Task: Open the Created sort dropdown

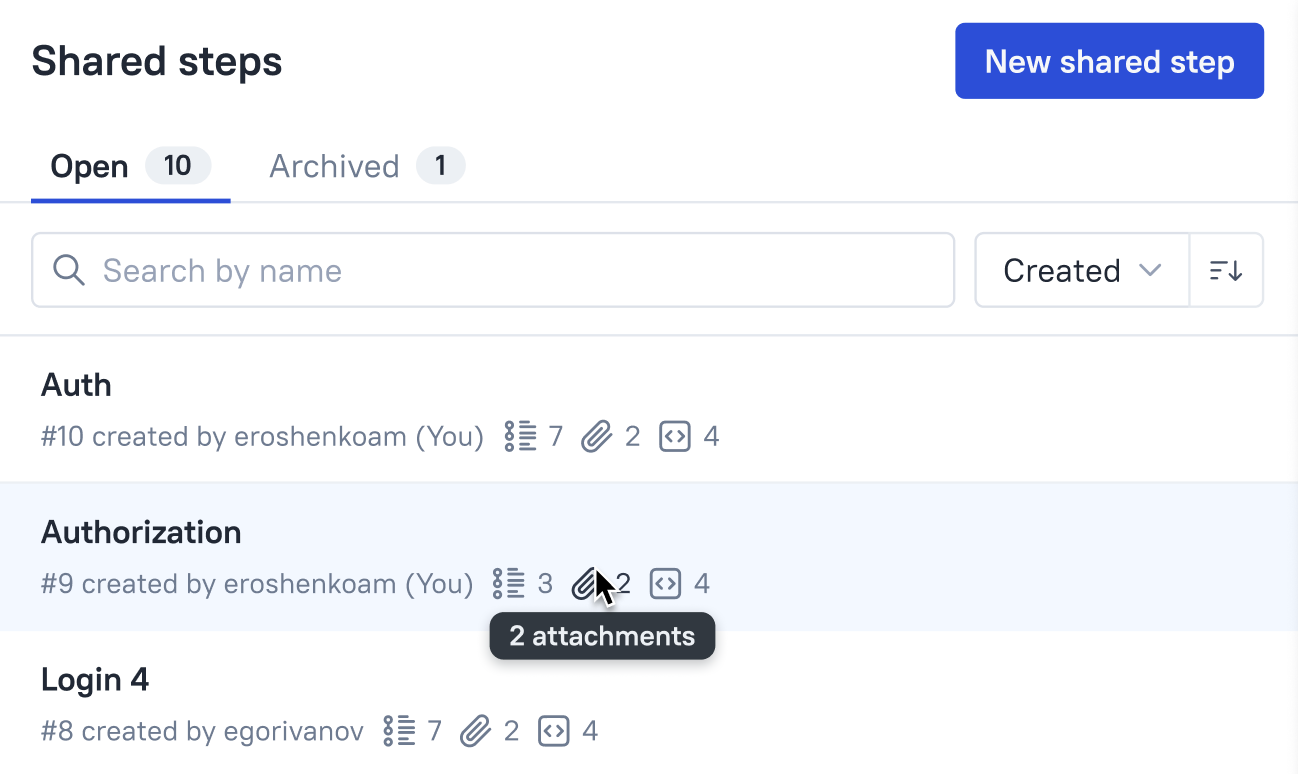Action: click(x=1081, y=270)
